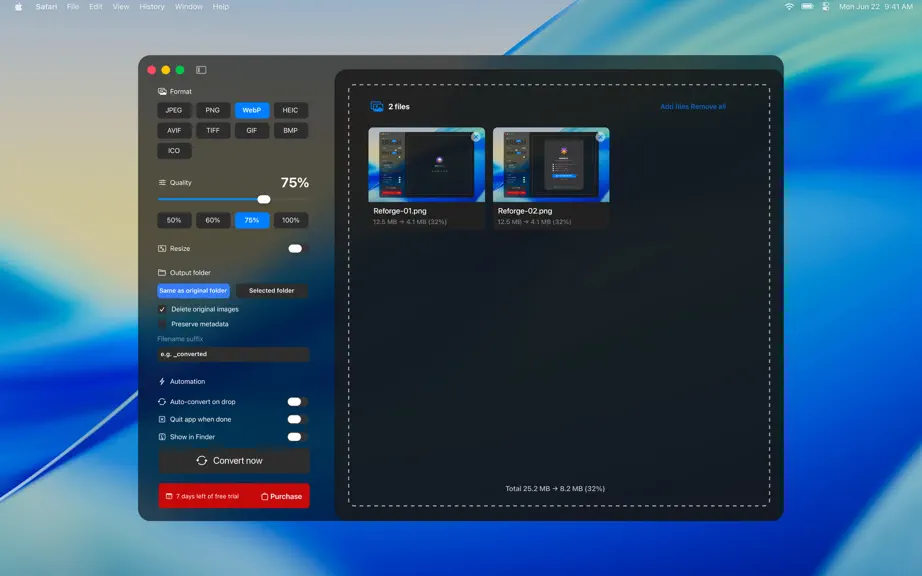The image size is (922, 576).
Task: Click the Automation lightning bolt icon
Action: [162, 381]
